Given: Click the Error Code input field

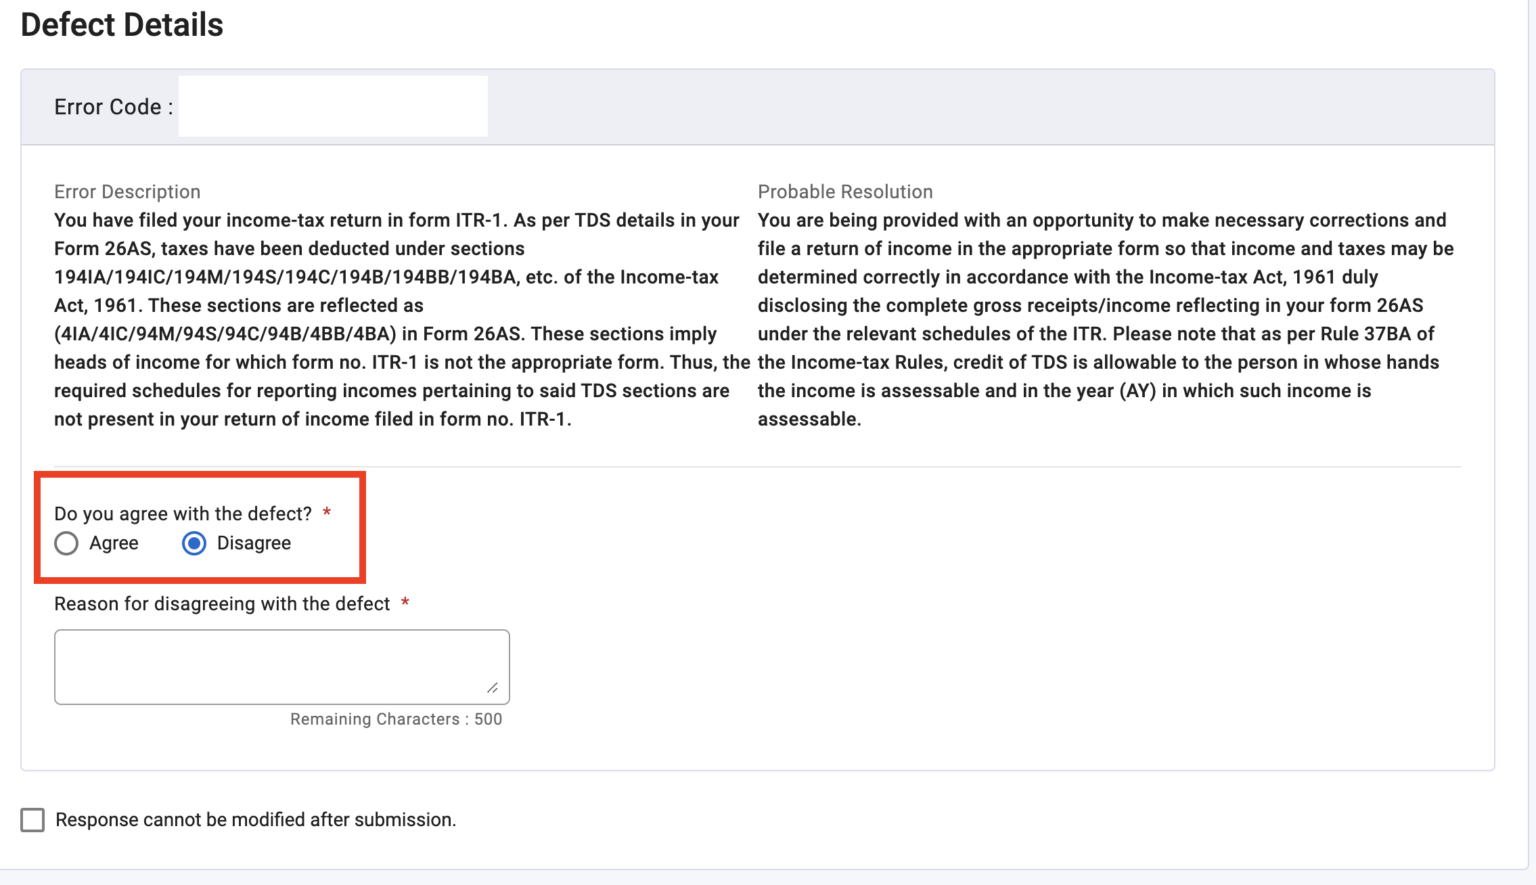Looking at the screenshot, I should (332, 105).
